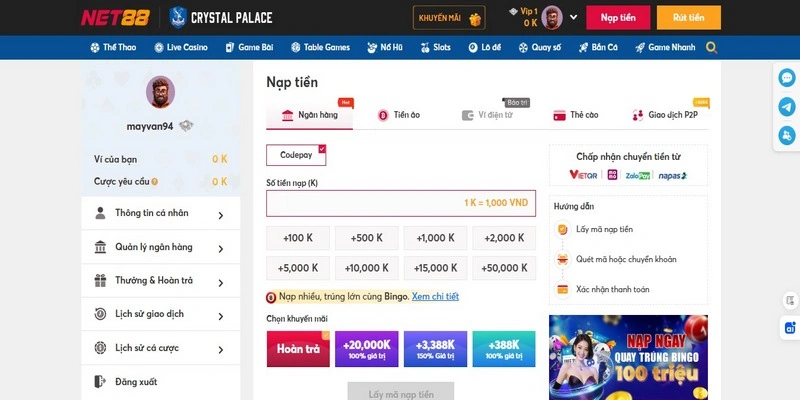Open the Slots menu
The image size is (800, 400).
[436, 47]
